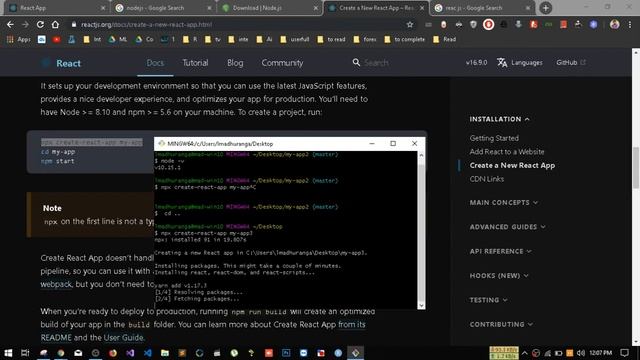The height and width of the screenshot is (360, 640).
Task: Click the React logo in site header
Action: [x=61, y=63]
